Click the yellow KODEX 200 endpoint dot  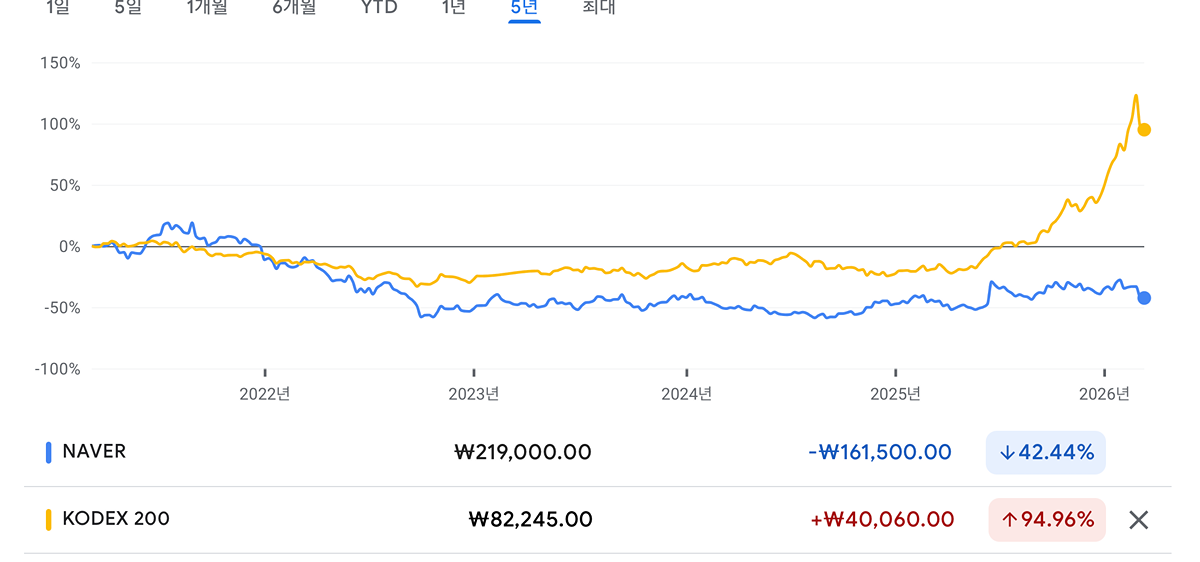click(x=1144, y=130)
